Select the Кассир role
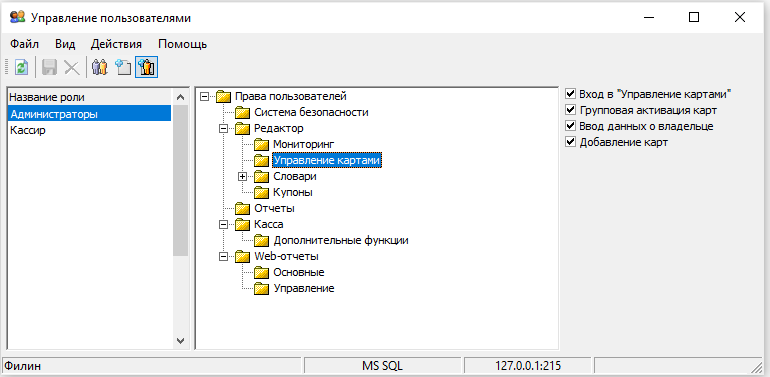This screenshot has height=377, width=770. (x=90, y=131)
